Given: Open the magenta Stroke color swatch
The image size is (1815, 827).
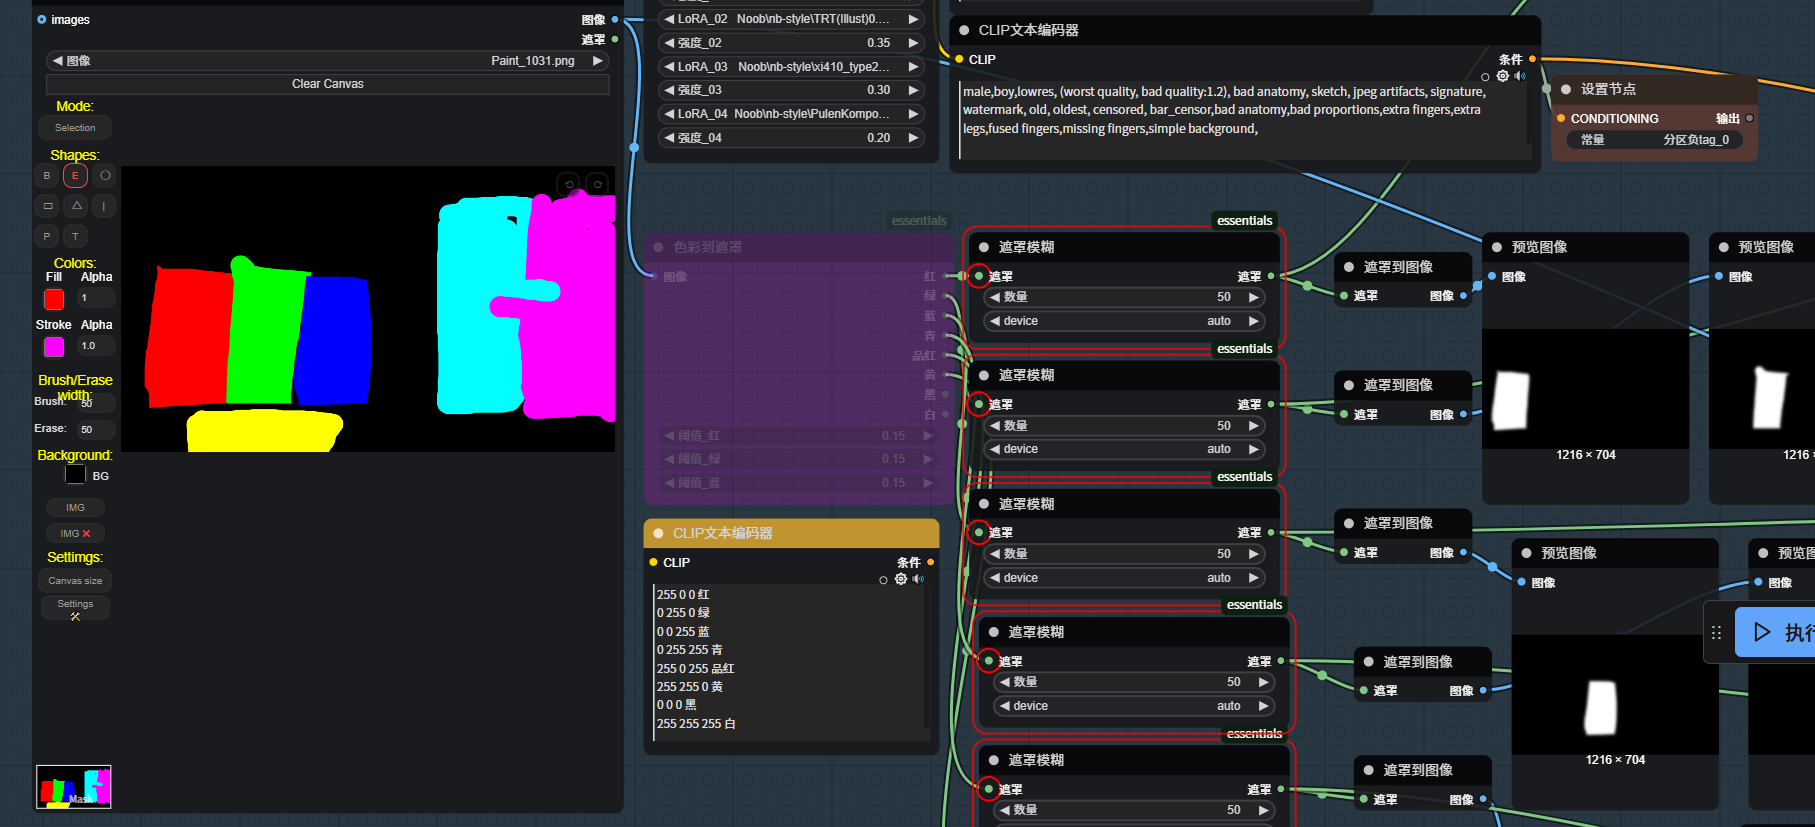Looking at the screenshot, I should pos(54,347).
